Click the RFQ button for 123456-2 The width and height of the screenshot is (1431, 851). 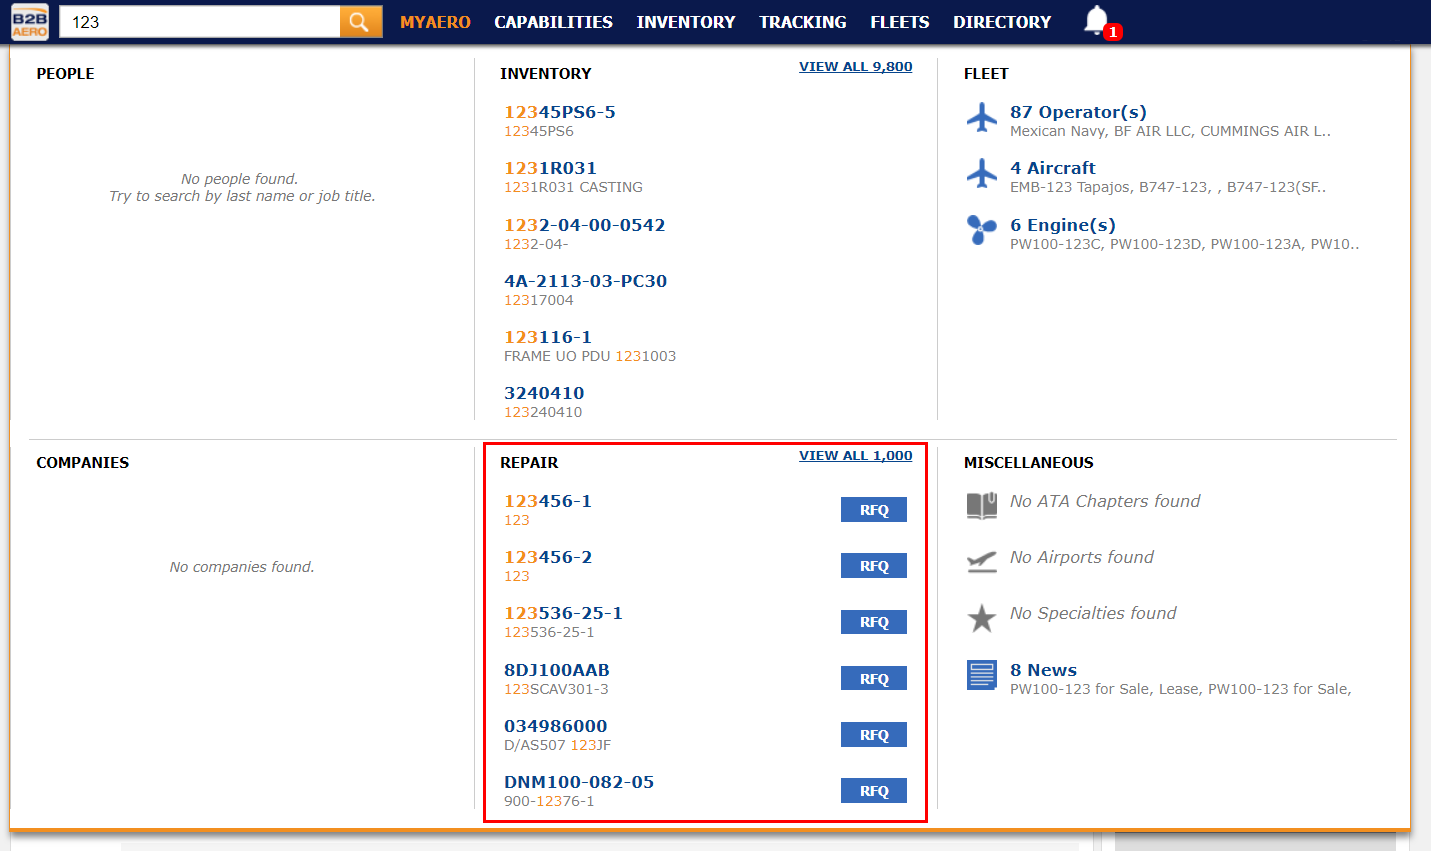pos(874,566)
